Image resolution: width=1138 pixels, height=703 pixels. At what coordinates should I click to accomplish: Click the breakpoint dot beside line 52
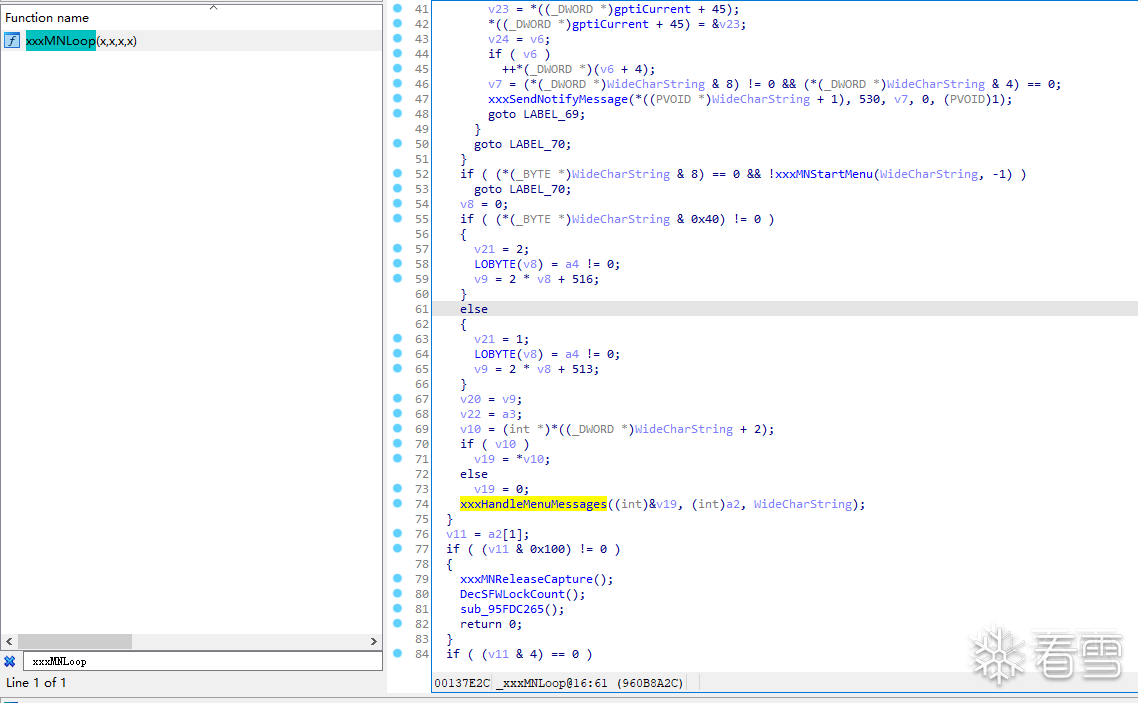click(x=398, y=173)
